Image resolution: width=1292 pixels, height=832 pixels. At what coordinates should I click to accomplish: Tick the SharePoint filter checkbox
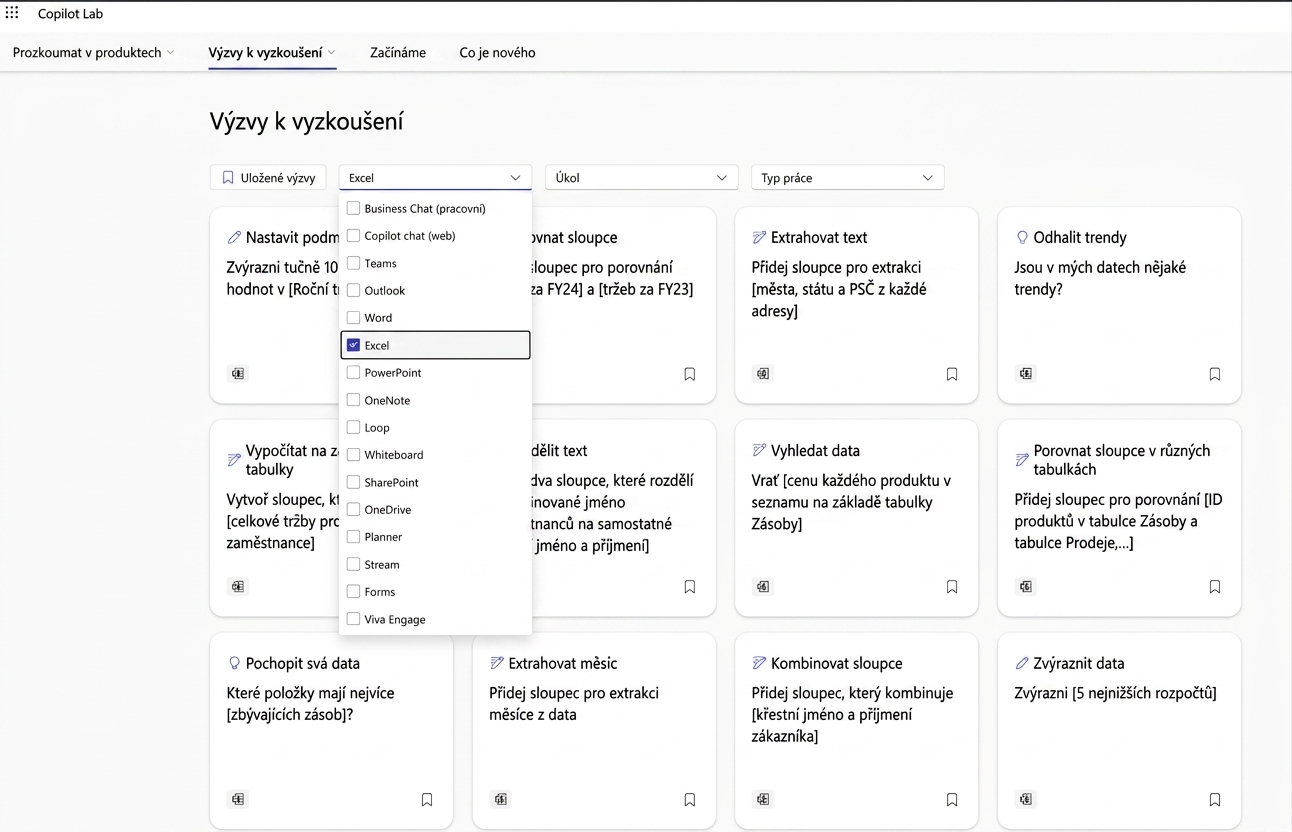353,482
